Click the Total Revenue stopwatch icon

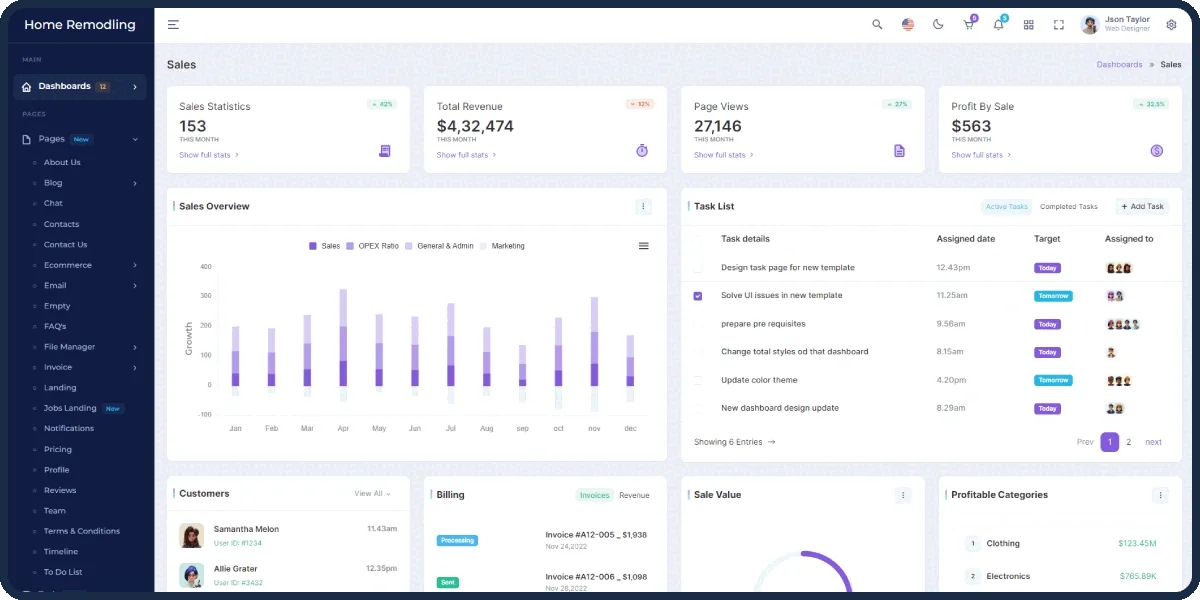click(x=642, y=151)
